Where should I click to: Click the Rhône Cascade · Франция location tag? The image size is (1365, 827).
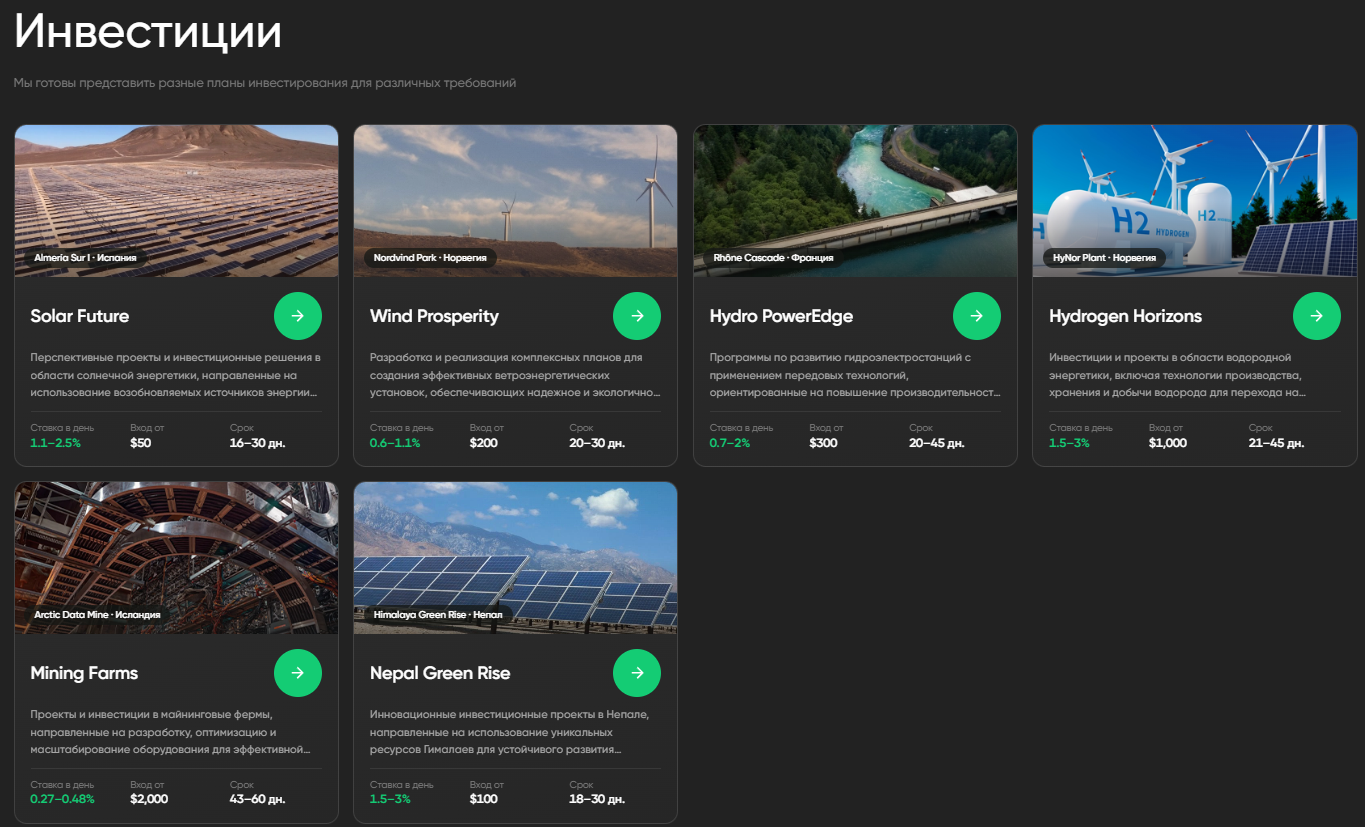[773, 258]
